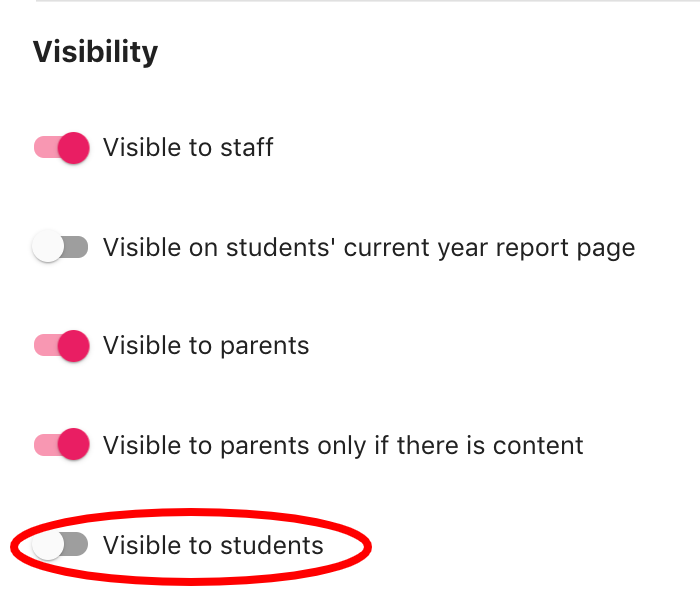Click the white knob of the students' report page switch
Viewport: 700px width, 596px height.
(48, 247)
